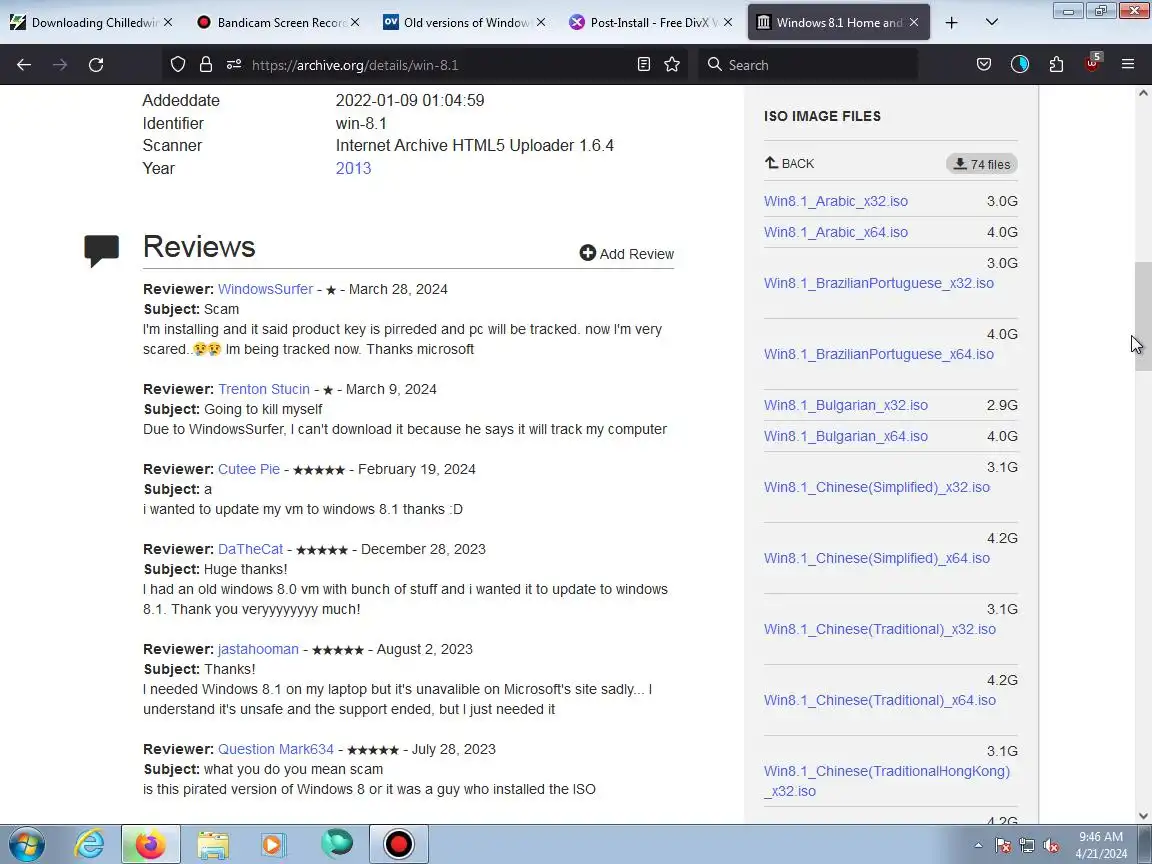This screenshot has width=1152, height=864.
Task: Open the Windows Start button
Action: click(x=26, y=844)
